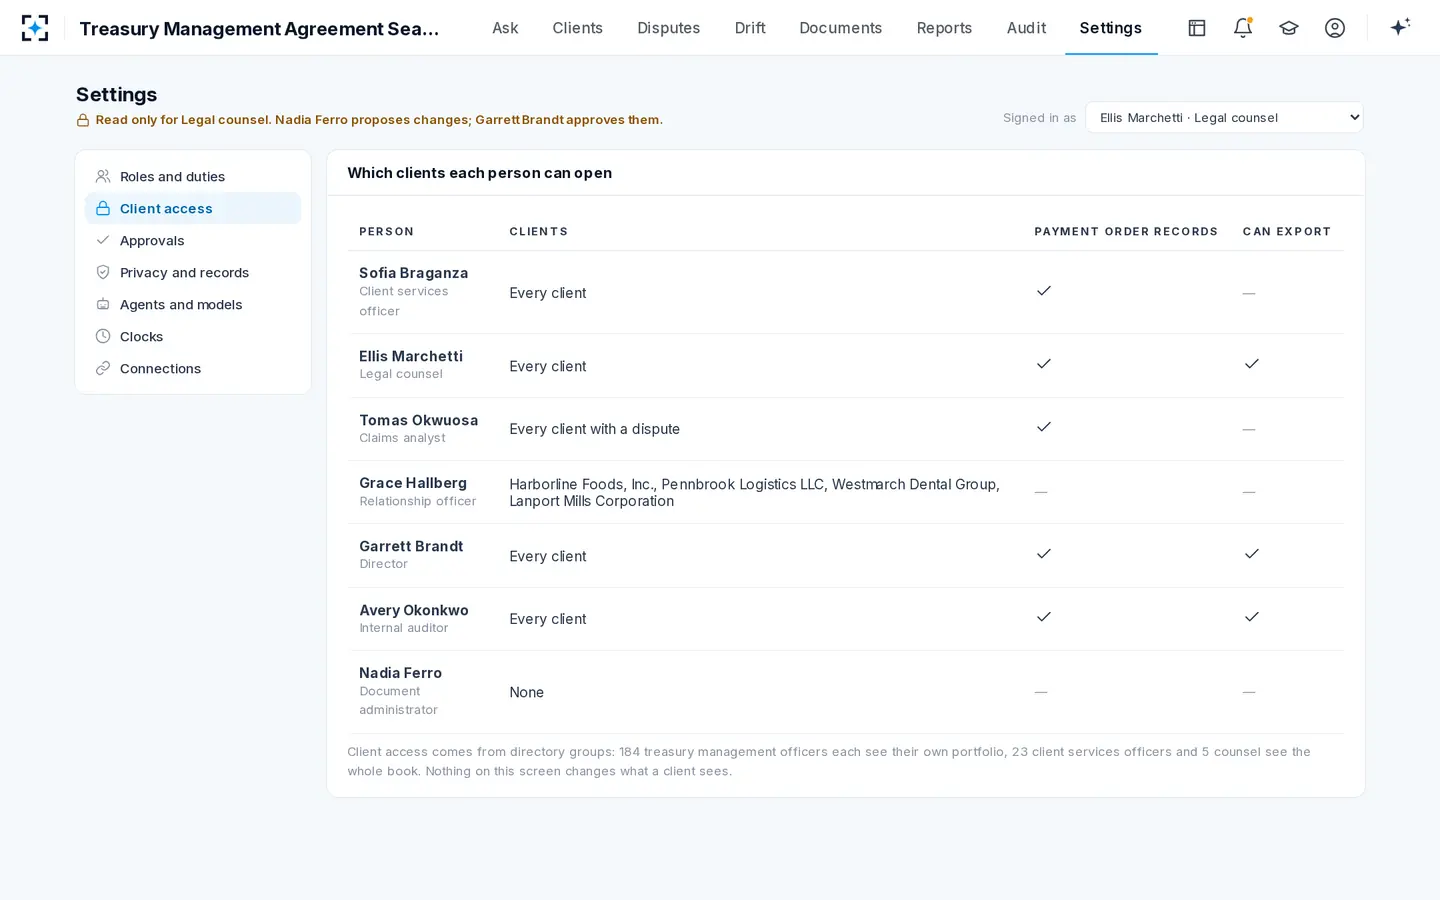The image size is (1440, 900).
Task: Open Roles and duties settings
Action: 193,176
